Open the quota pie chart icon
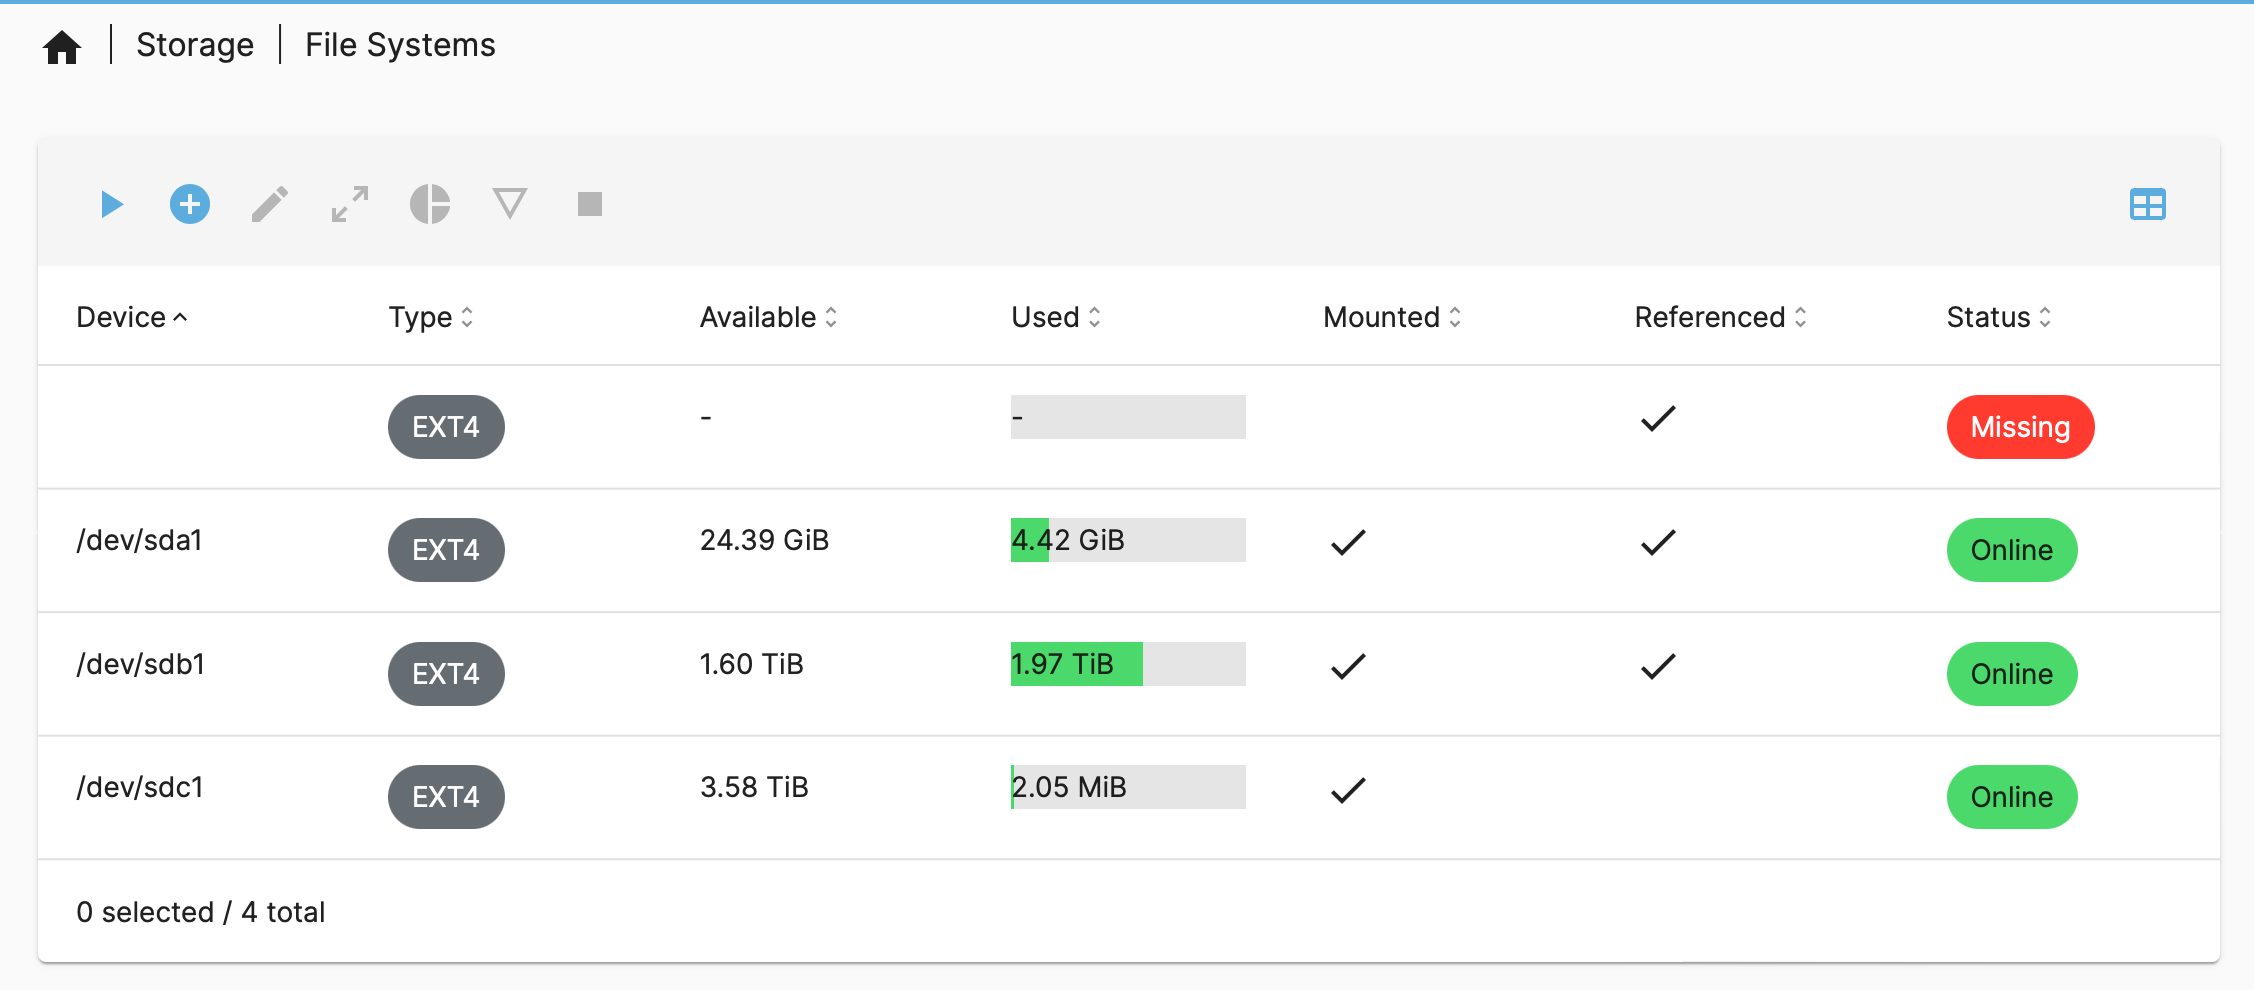This screenshot has width=2254, height=990. click(430, 205)
